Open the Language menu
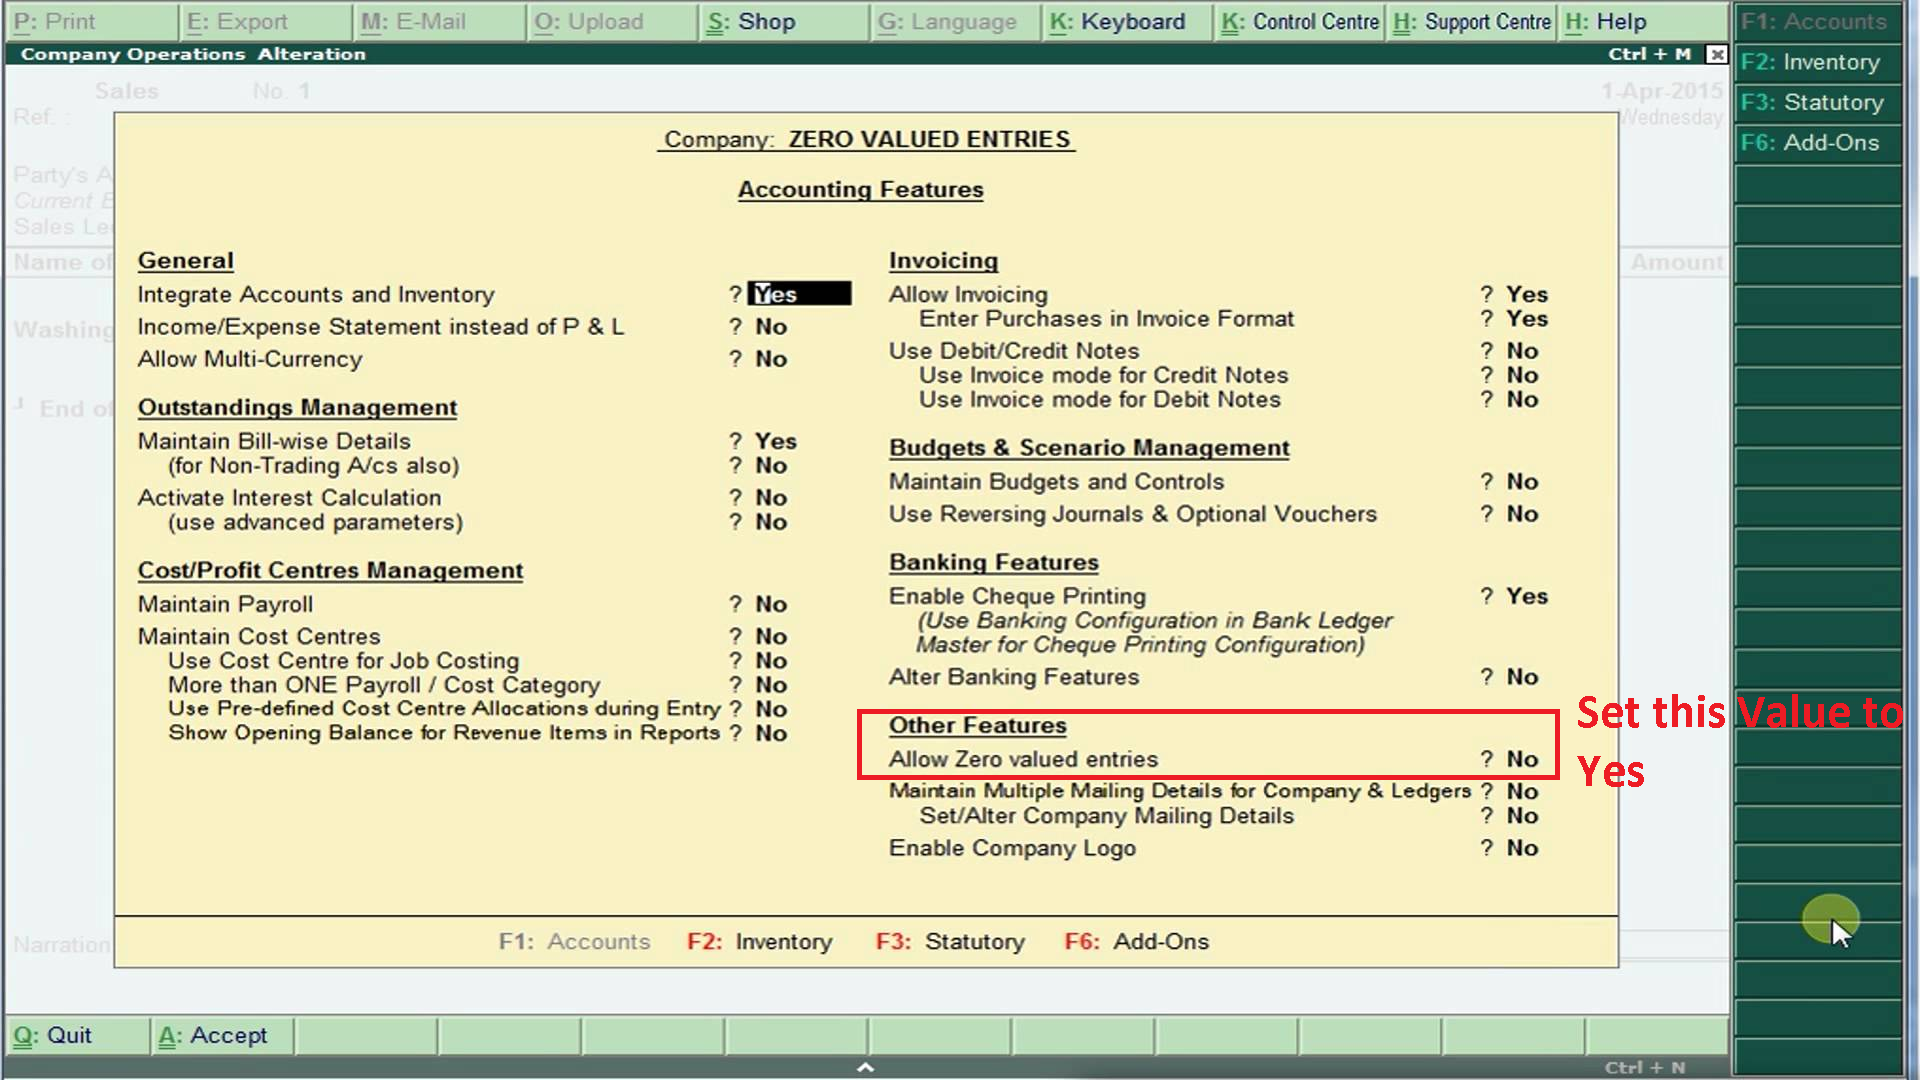Viewport: 1920px width, 1080px height. pyautogui.click(x=957, y=21)
